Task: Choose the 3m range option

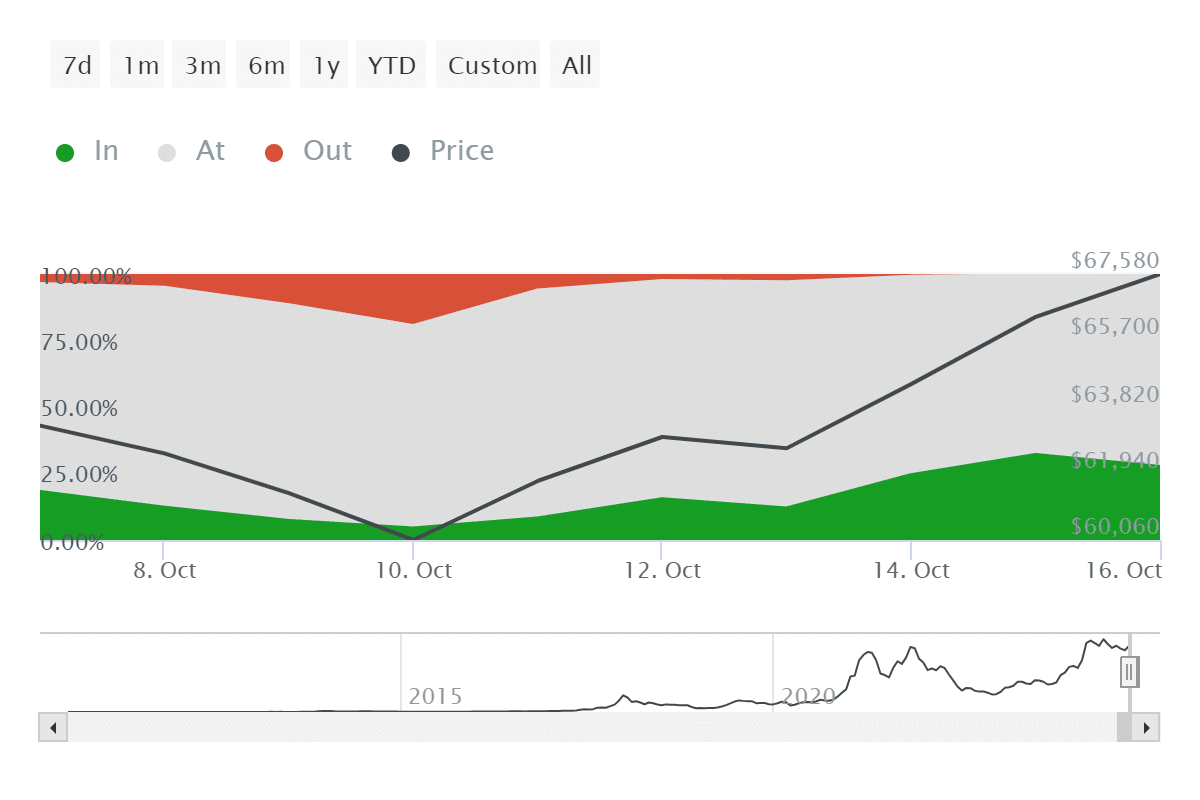Action: coord(202,66)
